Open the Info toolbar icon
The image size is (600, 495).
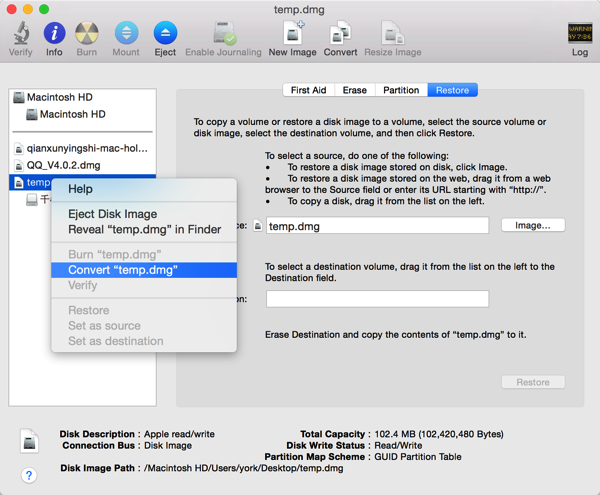pyautogui.click(x=54, y=33)
